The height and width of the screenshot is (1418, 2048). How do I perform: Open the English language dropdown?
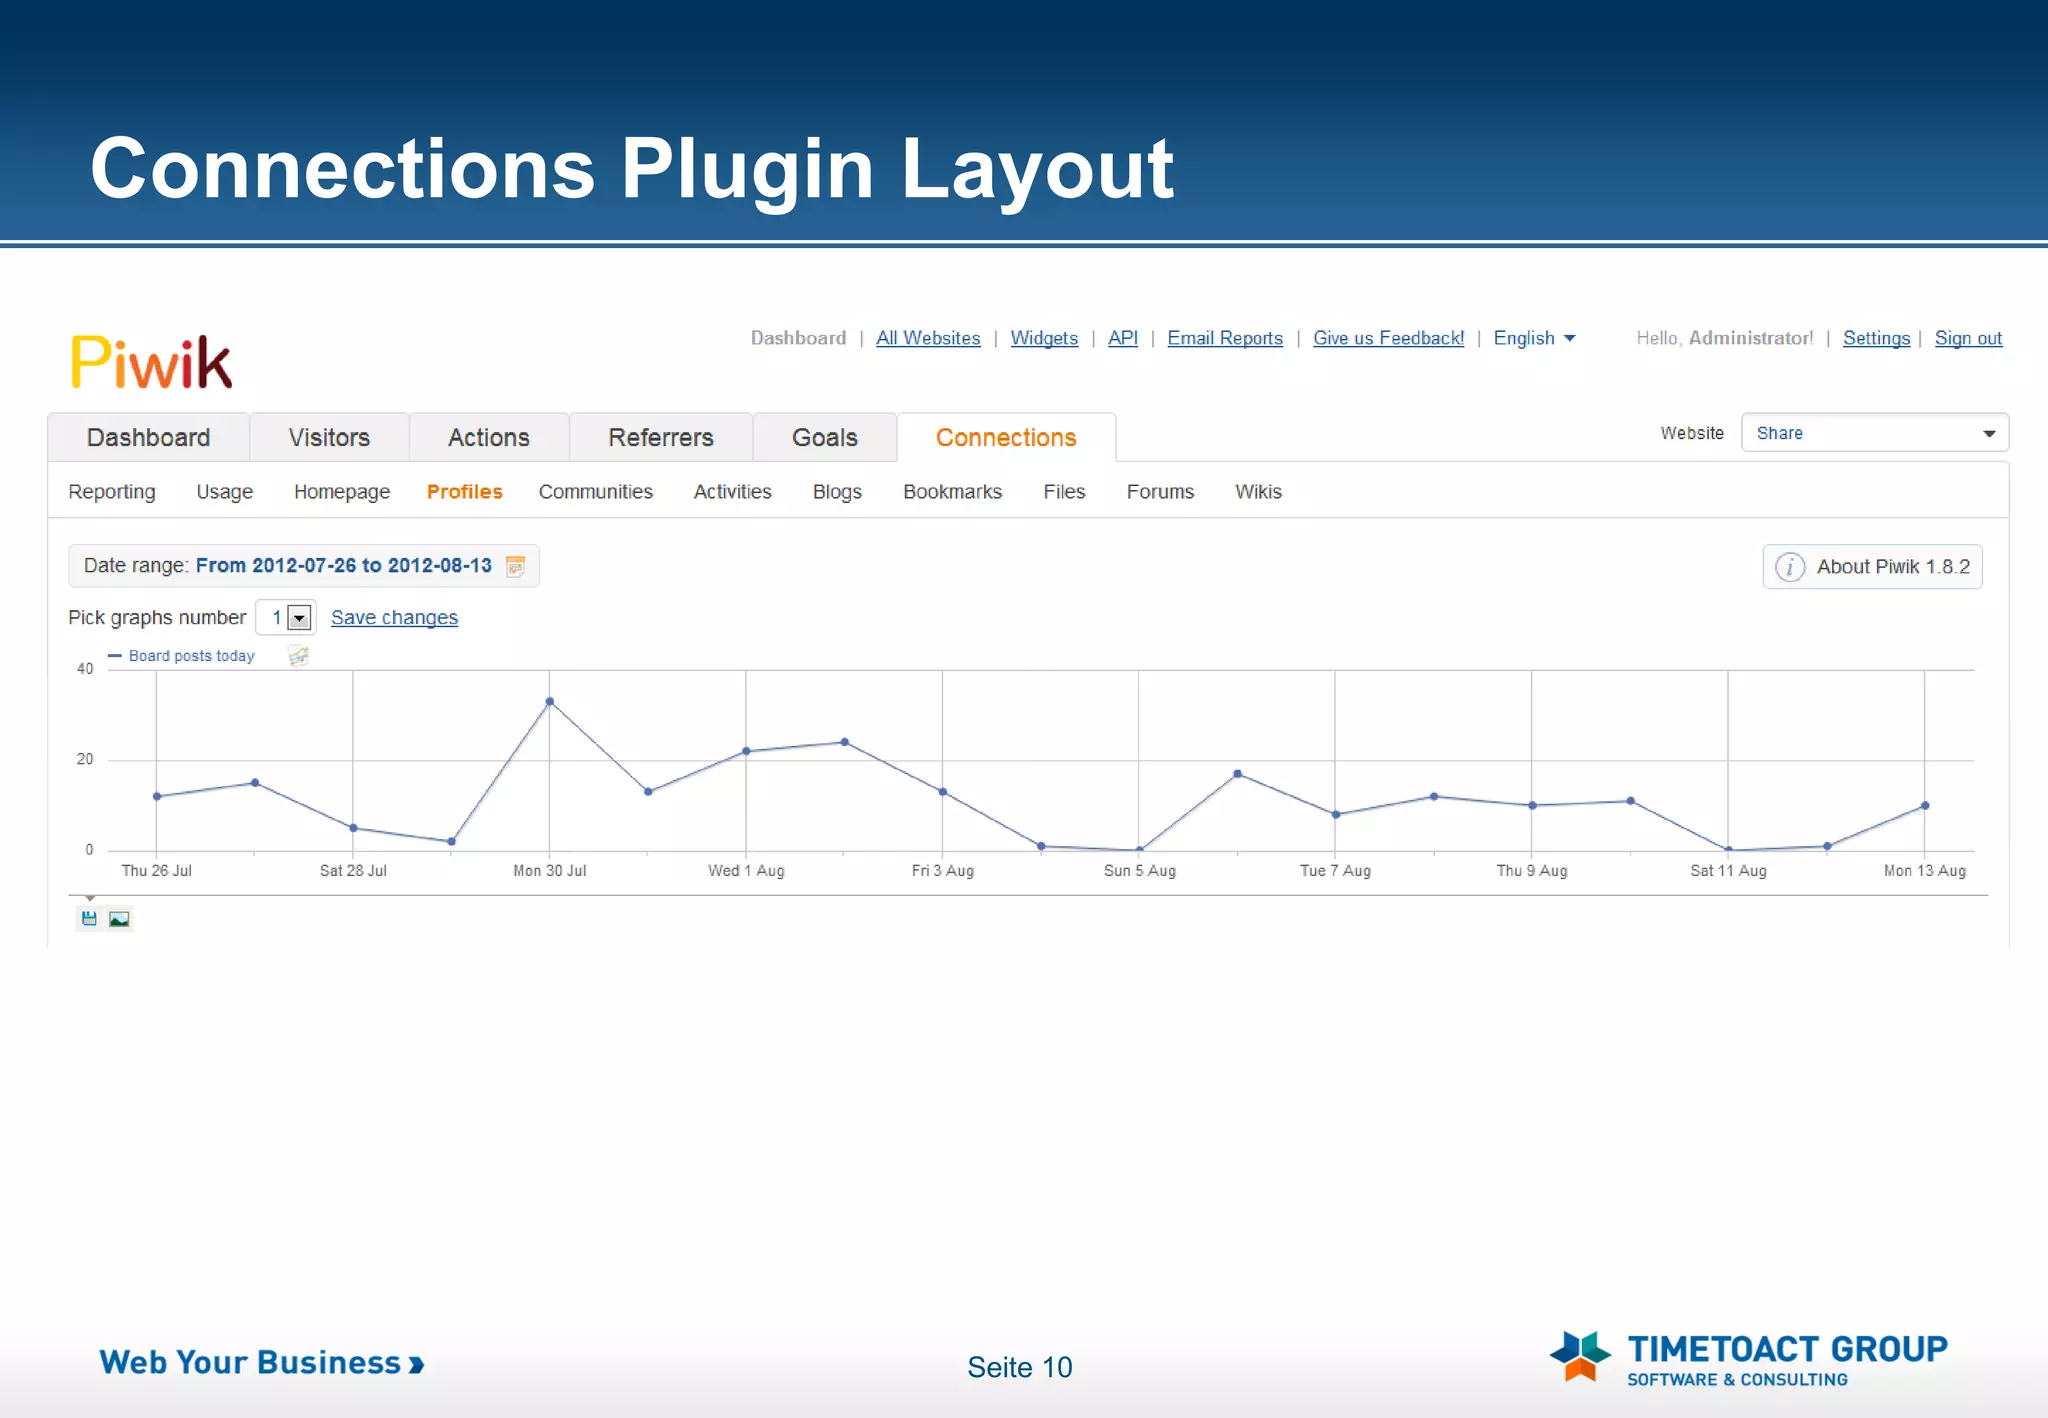tap(1534, 338)
